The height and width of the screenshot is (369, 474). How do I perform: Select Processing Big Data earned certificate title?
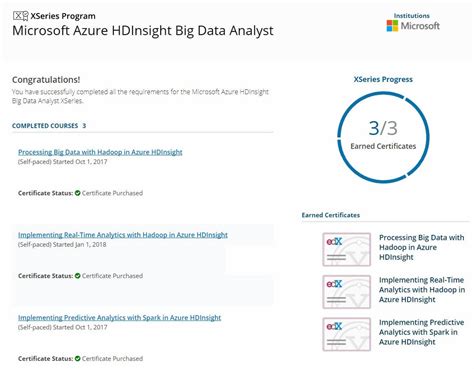pyautogui.click(x=421, y=247)
